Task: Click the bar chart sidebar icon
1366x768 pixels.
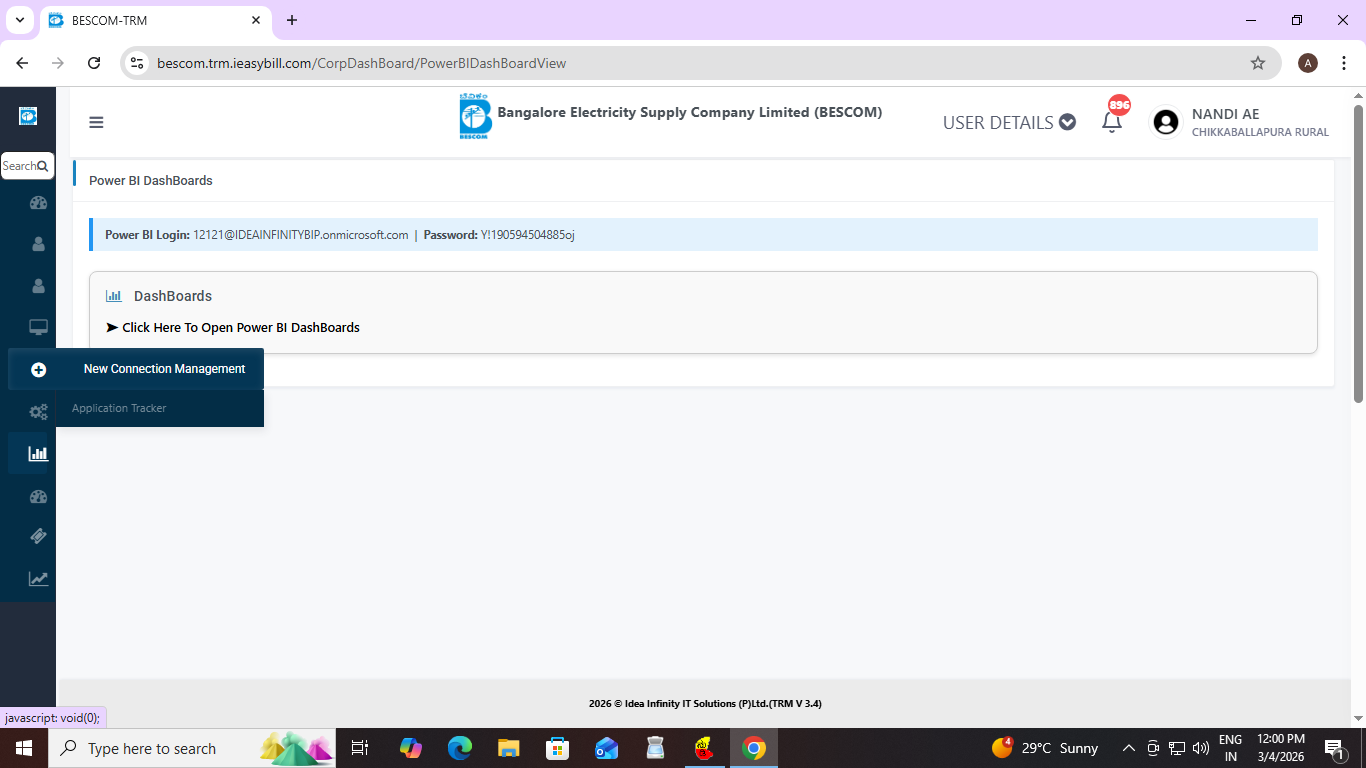Action: point(38,453)
